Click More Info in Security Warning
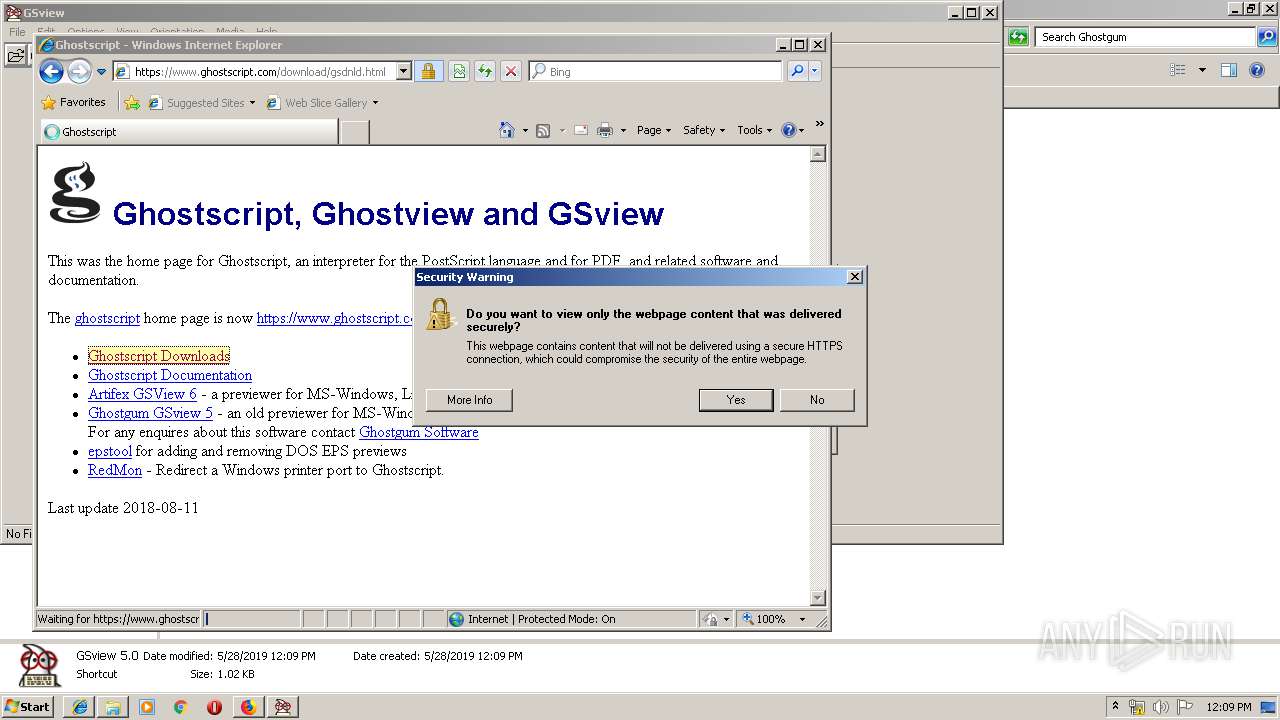Viewport: 1280px width, 720px height. pos(469,400)
